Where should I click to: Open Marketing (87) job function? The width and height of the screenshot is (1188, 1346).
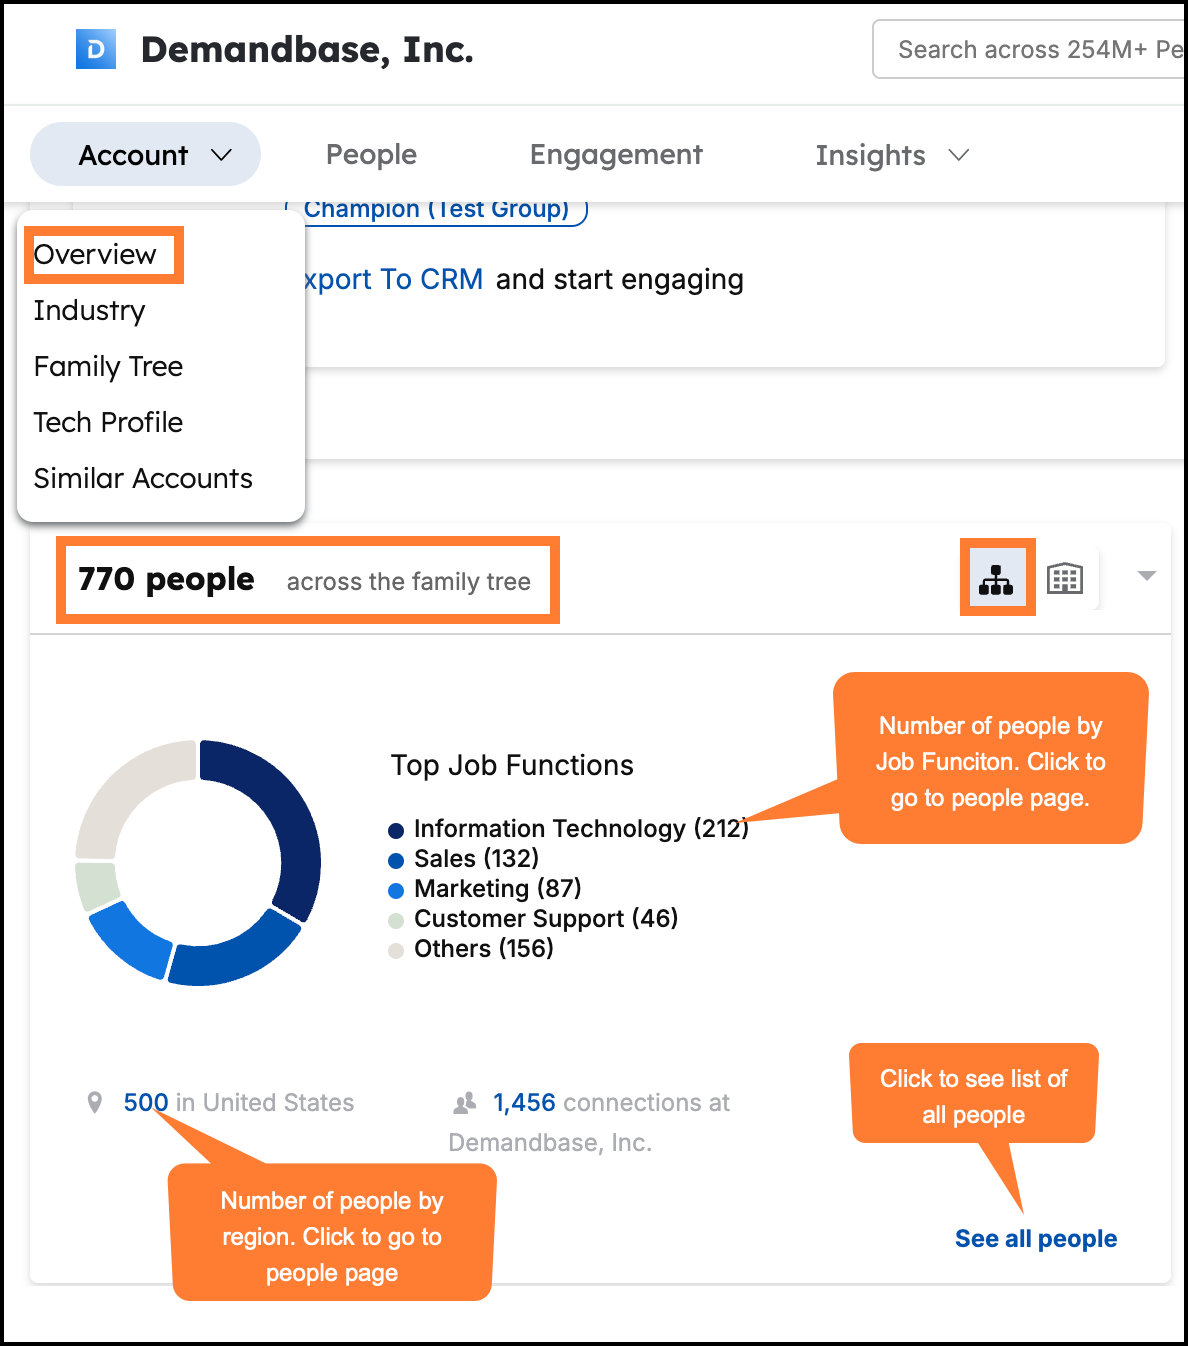click(x=498, y=889)
